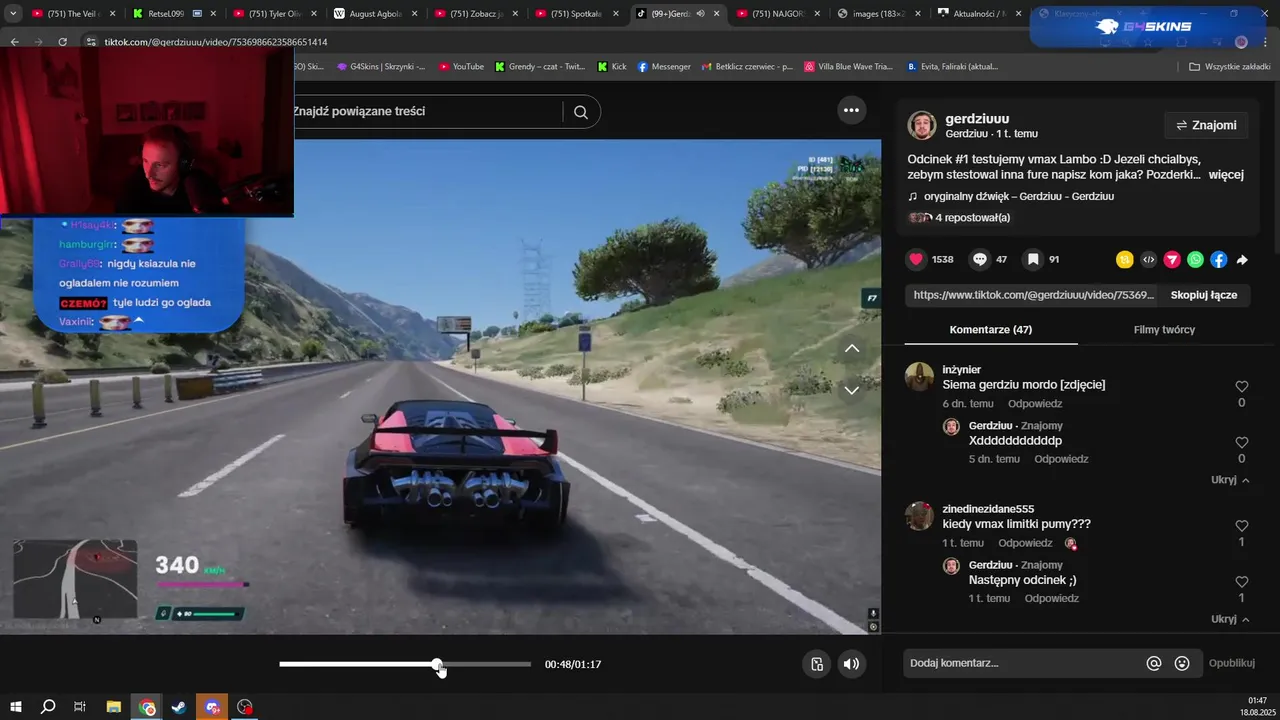
Task: Like the video with the heart icon
Action: point(916,259)
